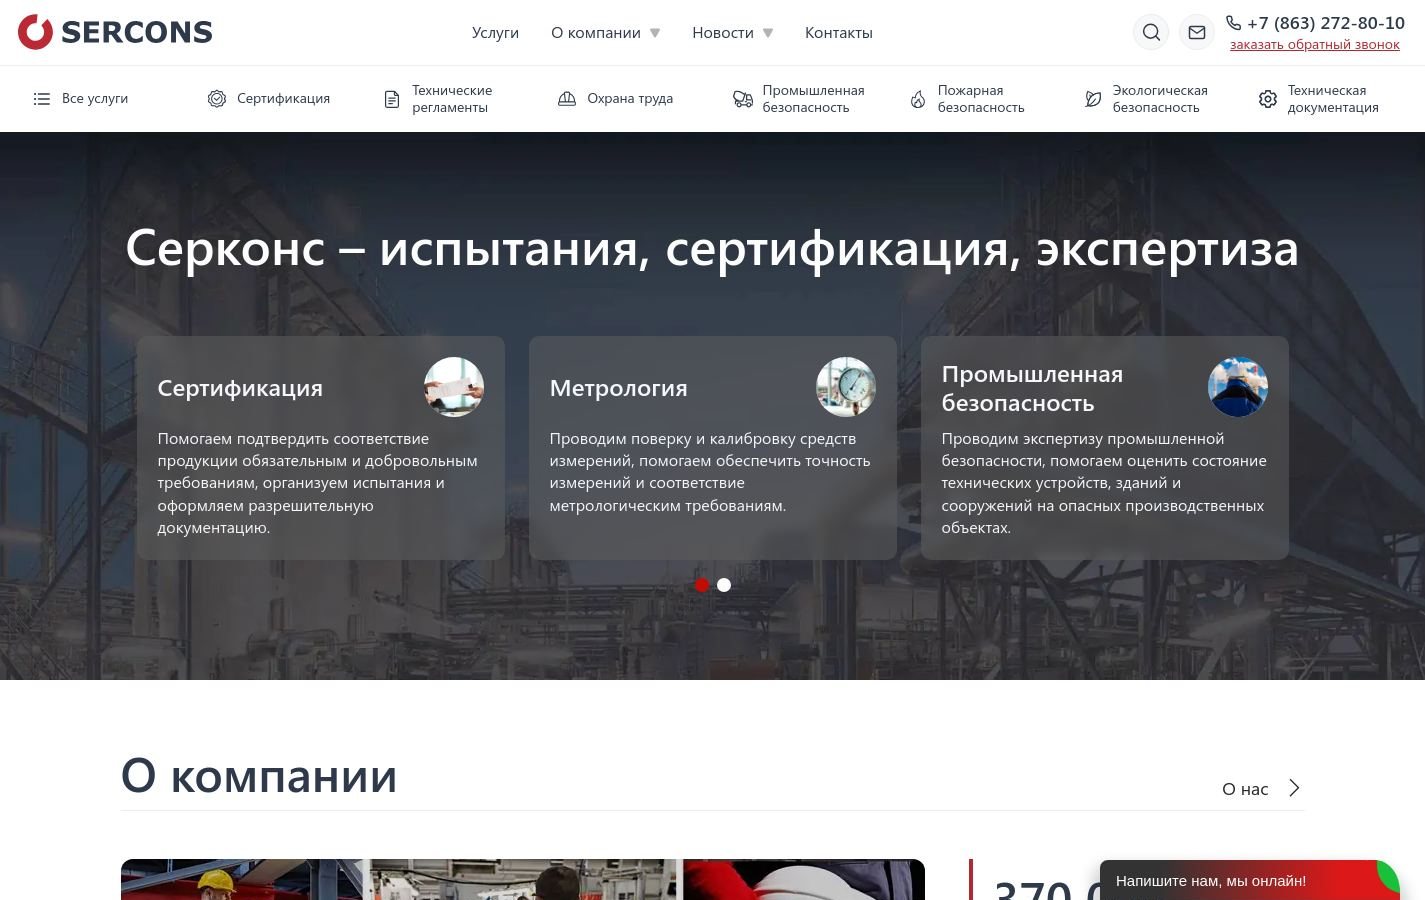The width and height of the screenshot is (1425, 900).
Task: Open the Метрология card heading
Action: (618, 388)
